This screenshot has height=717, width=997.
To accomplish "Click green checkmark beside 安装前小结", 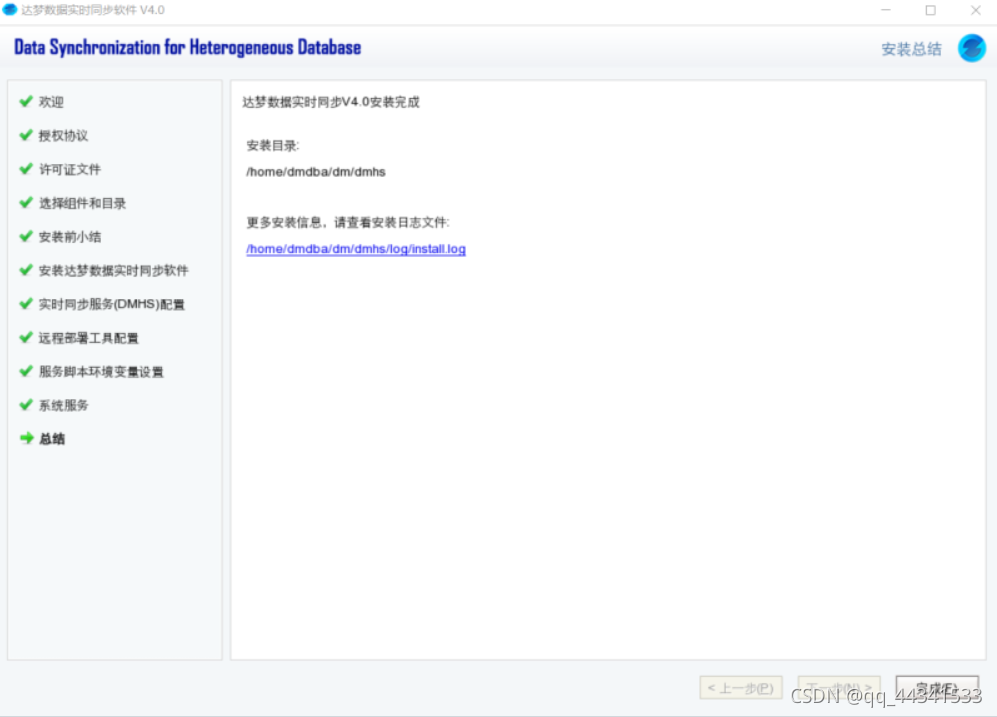I will [x=26, y=236].
